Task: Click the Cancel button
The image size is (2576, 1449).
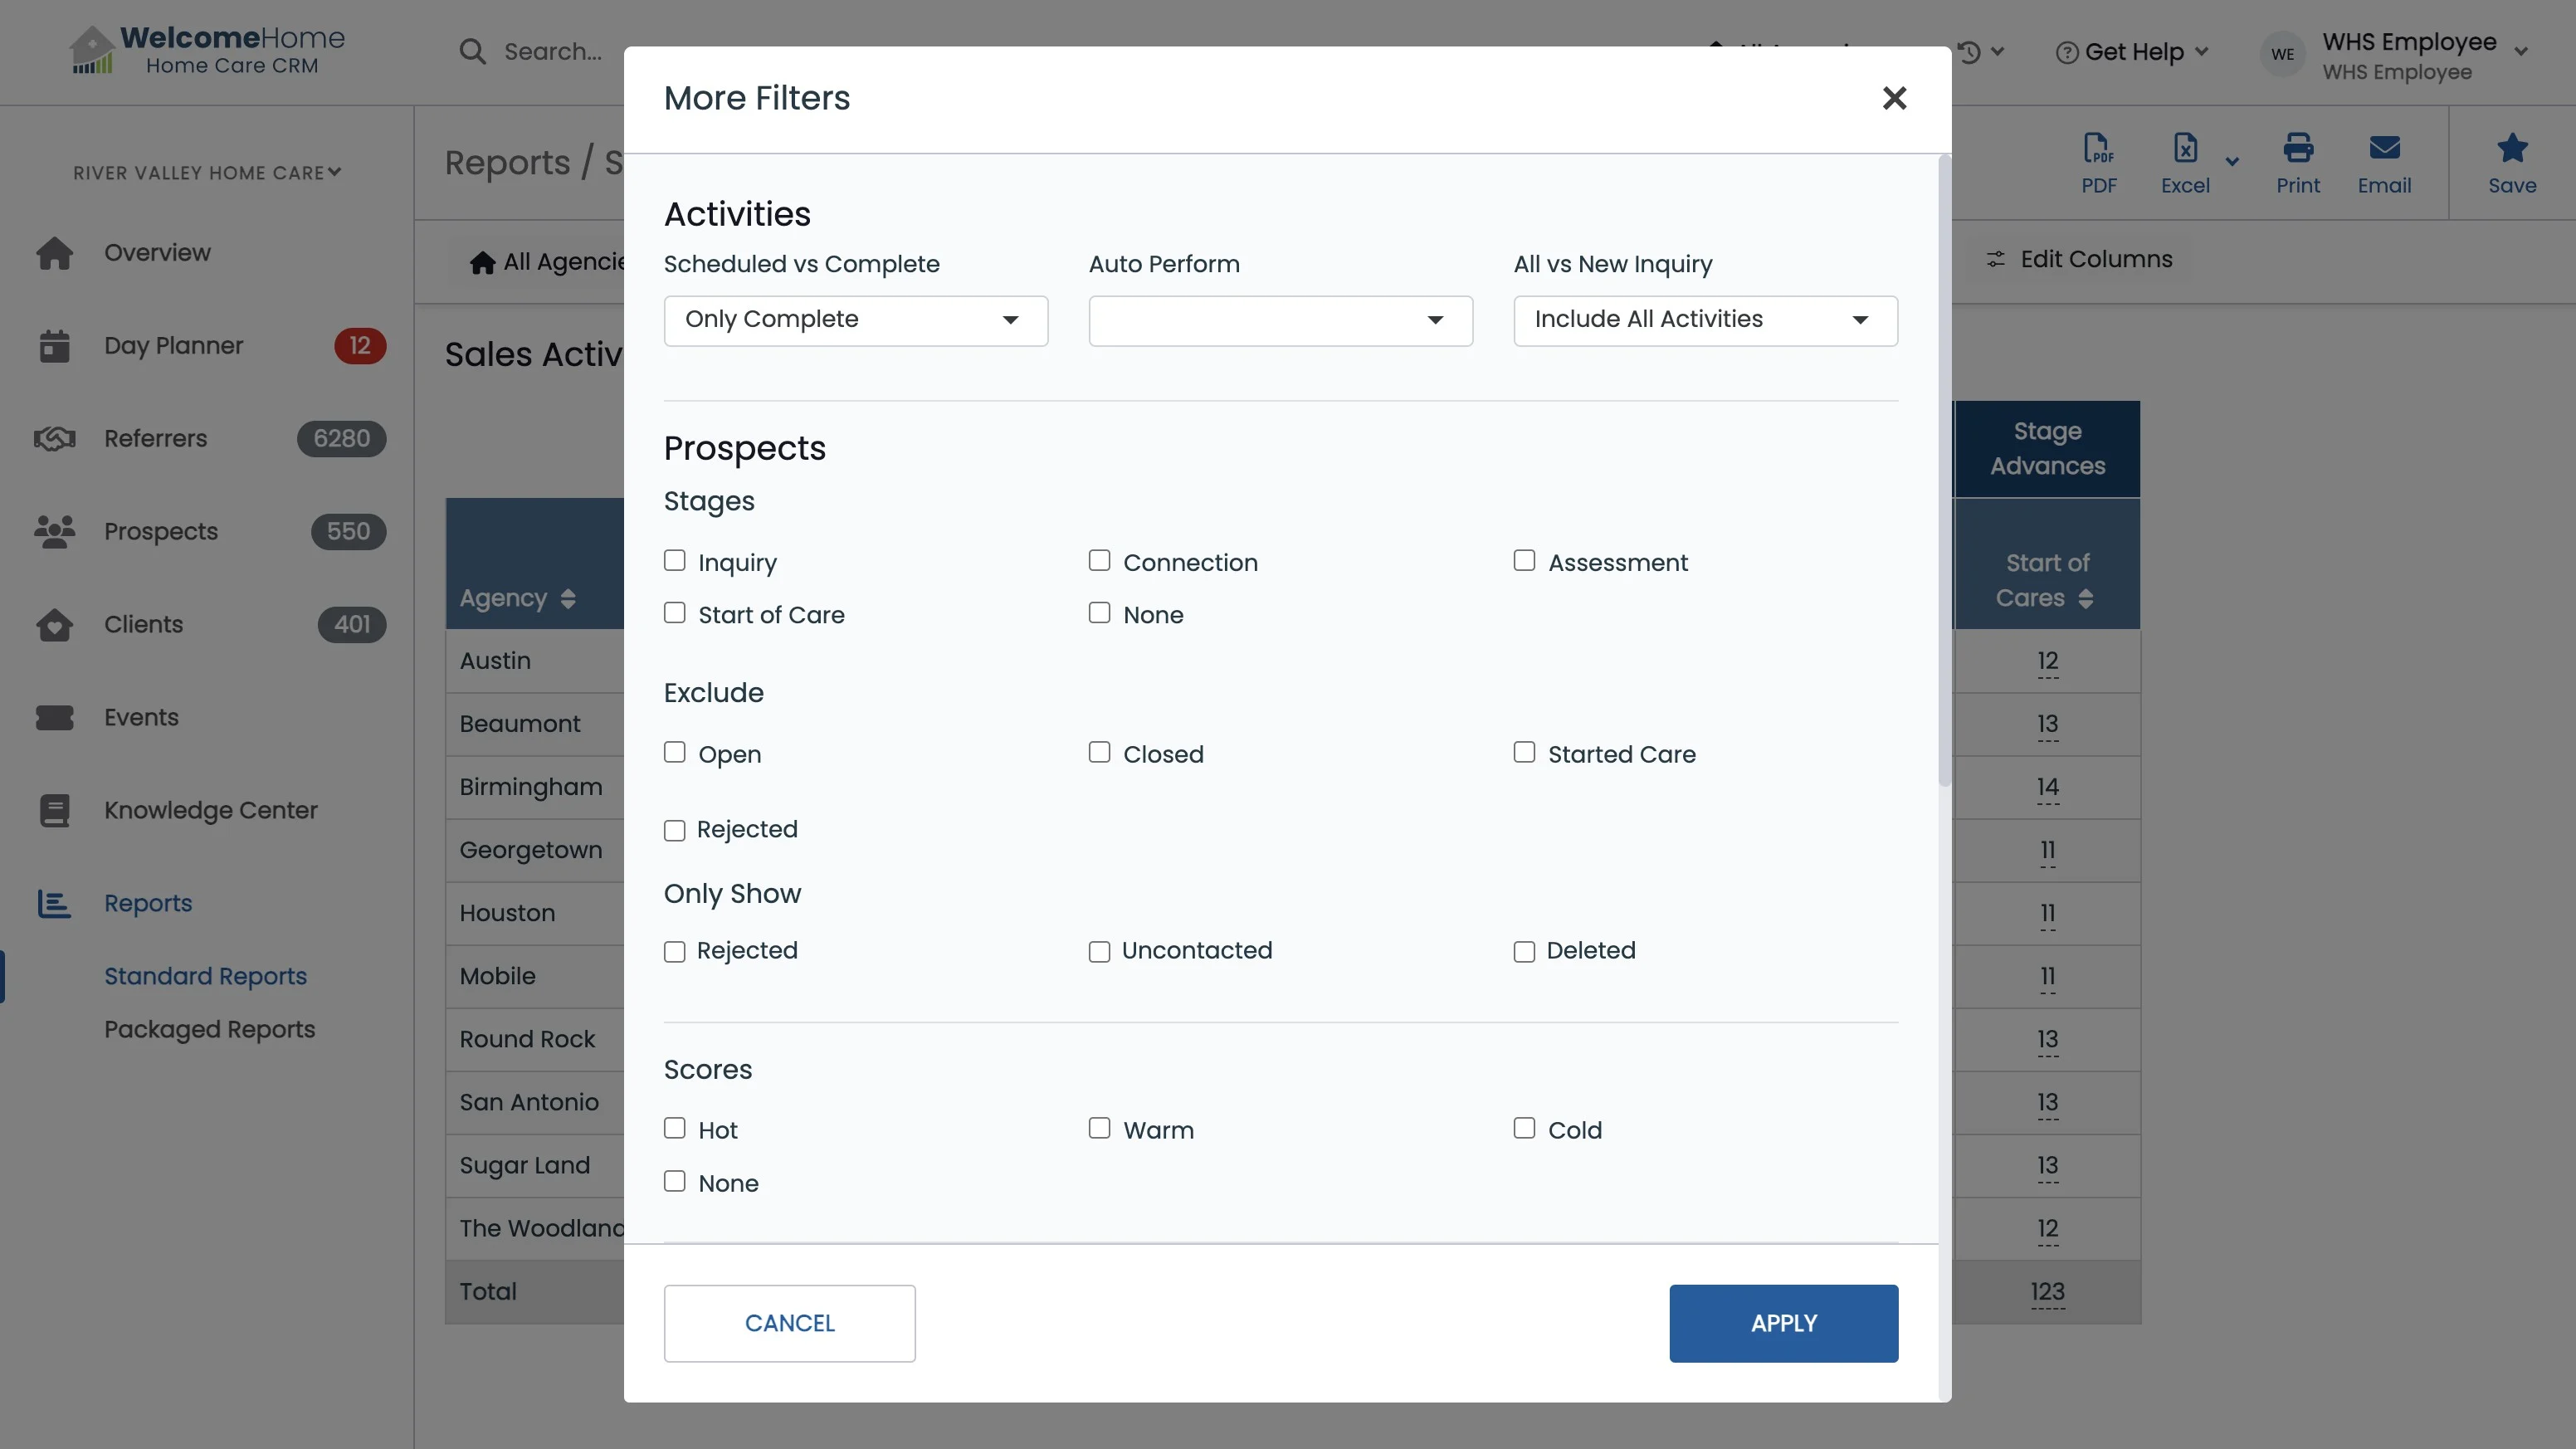Action: click(789, 1323)
